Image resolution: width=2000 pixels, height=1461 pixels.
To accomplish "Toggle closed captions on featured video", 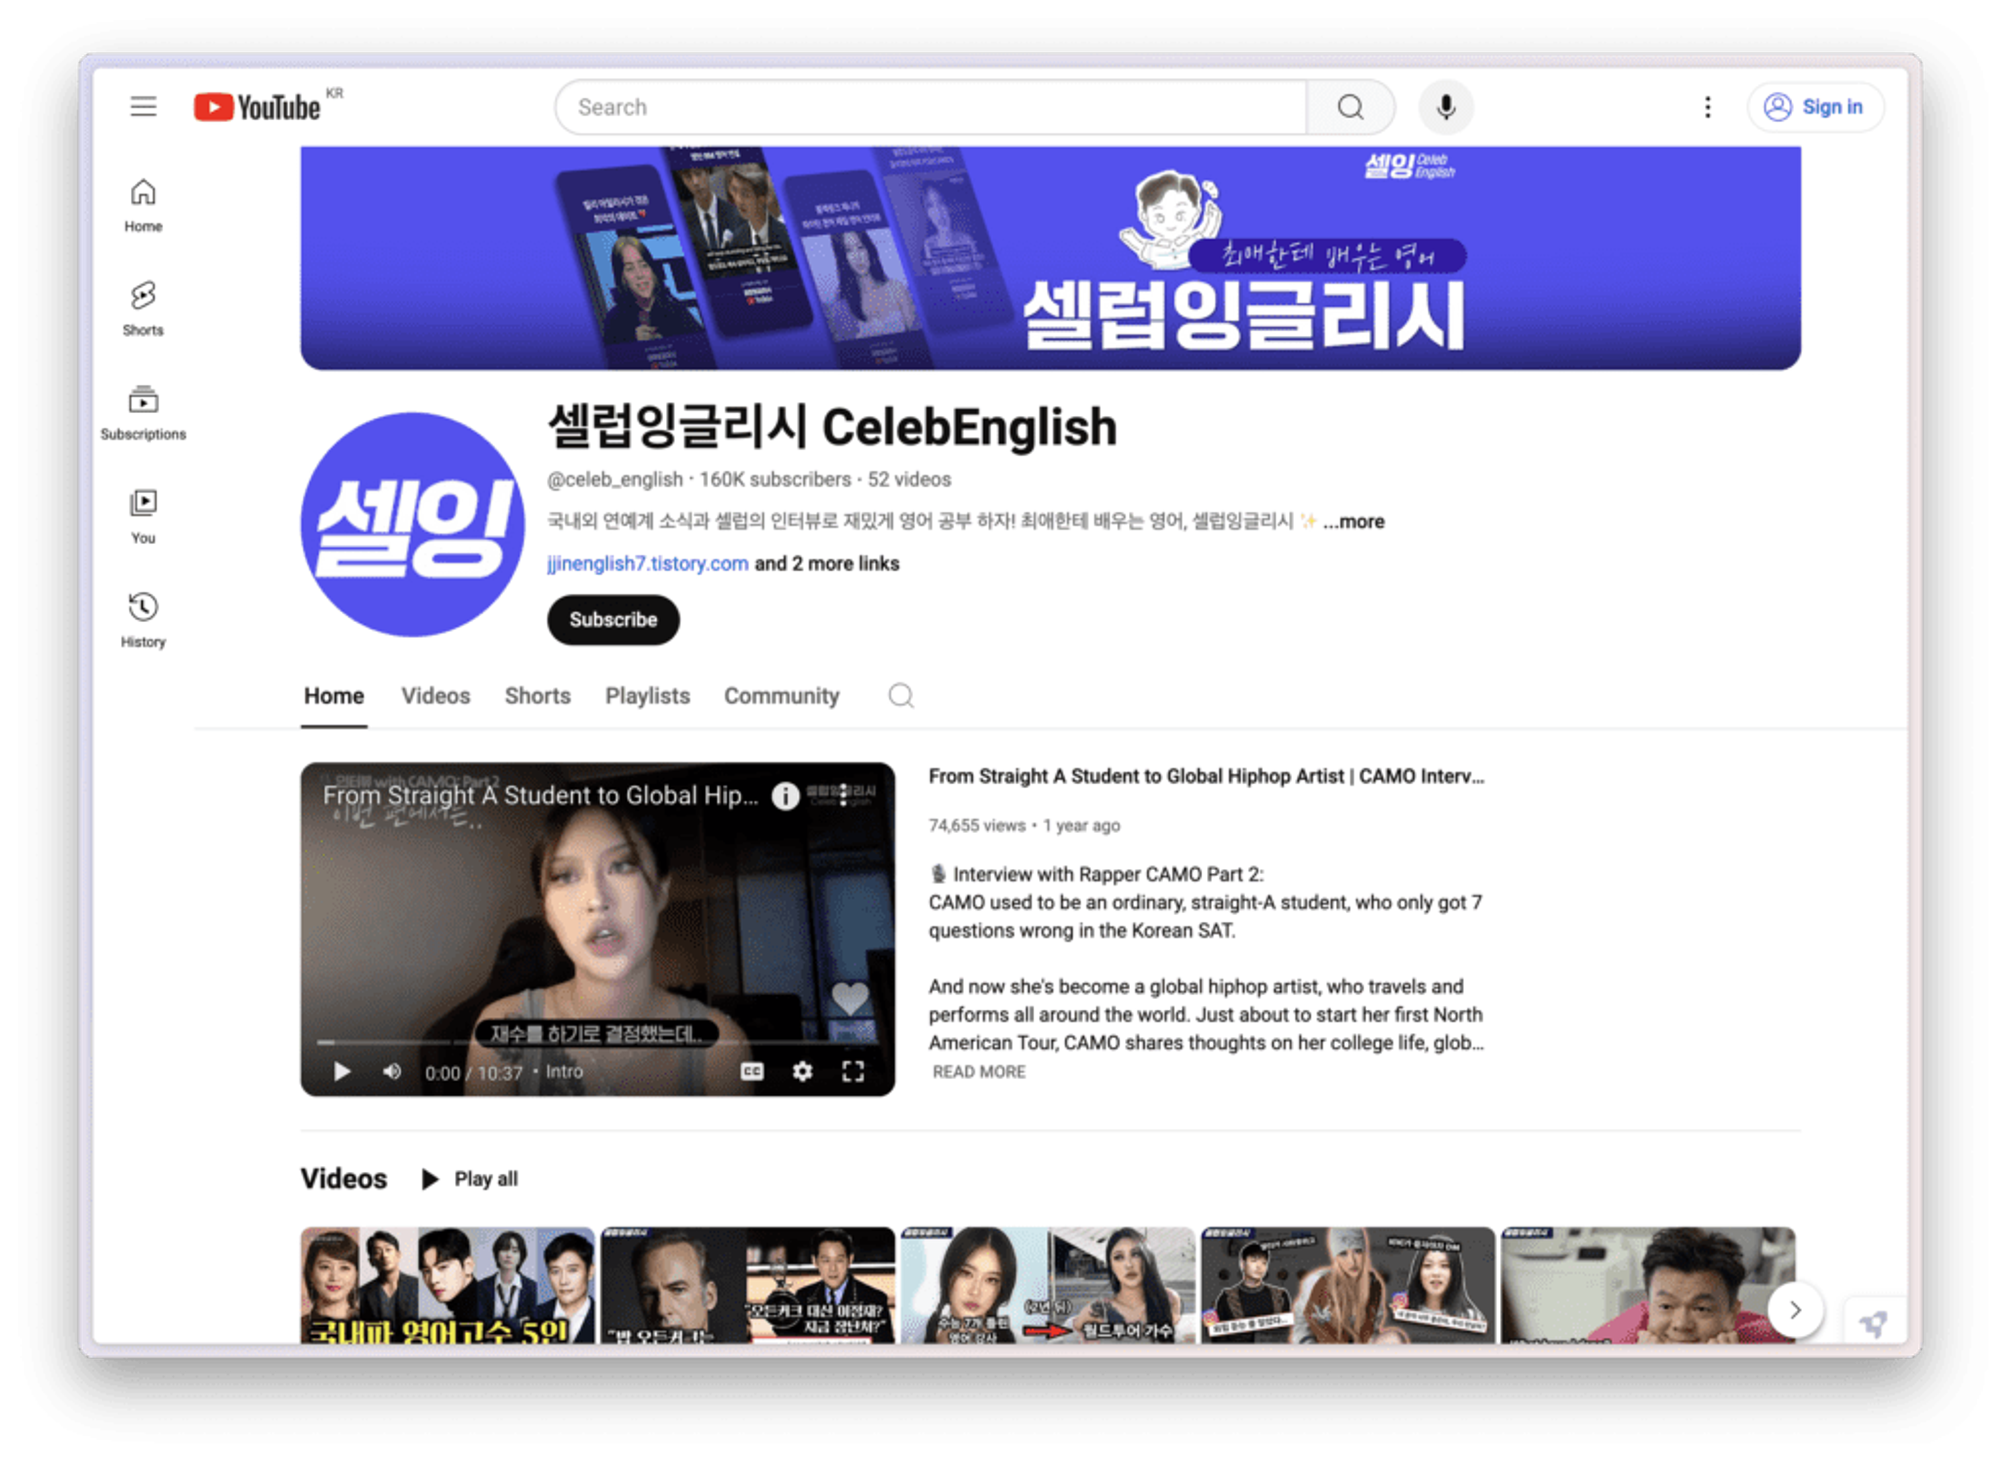I will (752, 1071).
